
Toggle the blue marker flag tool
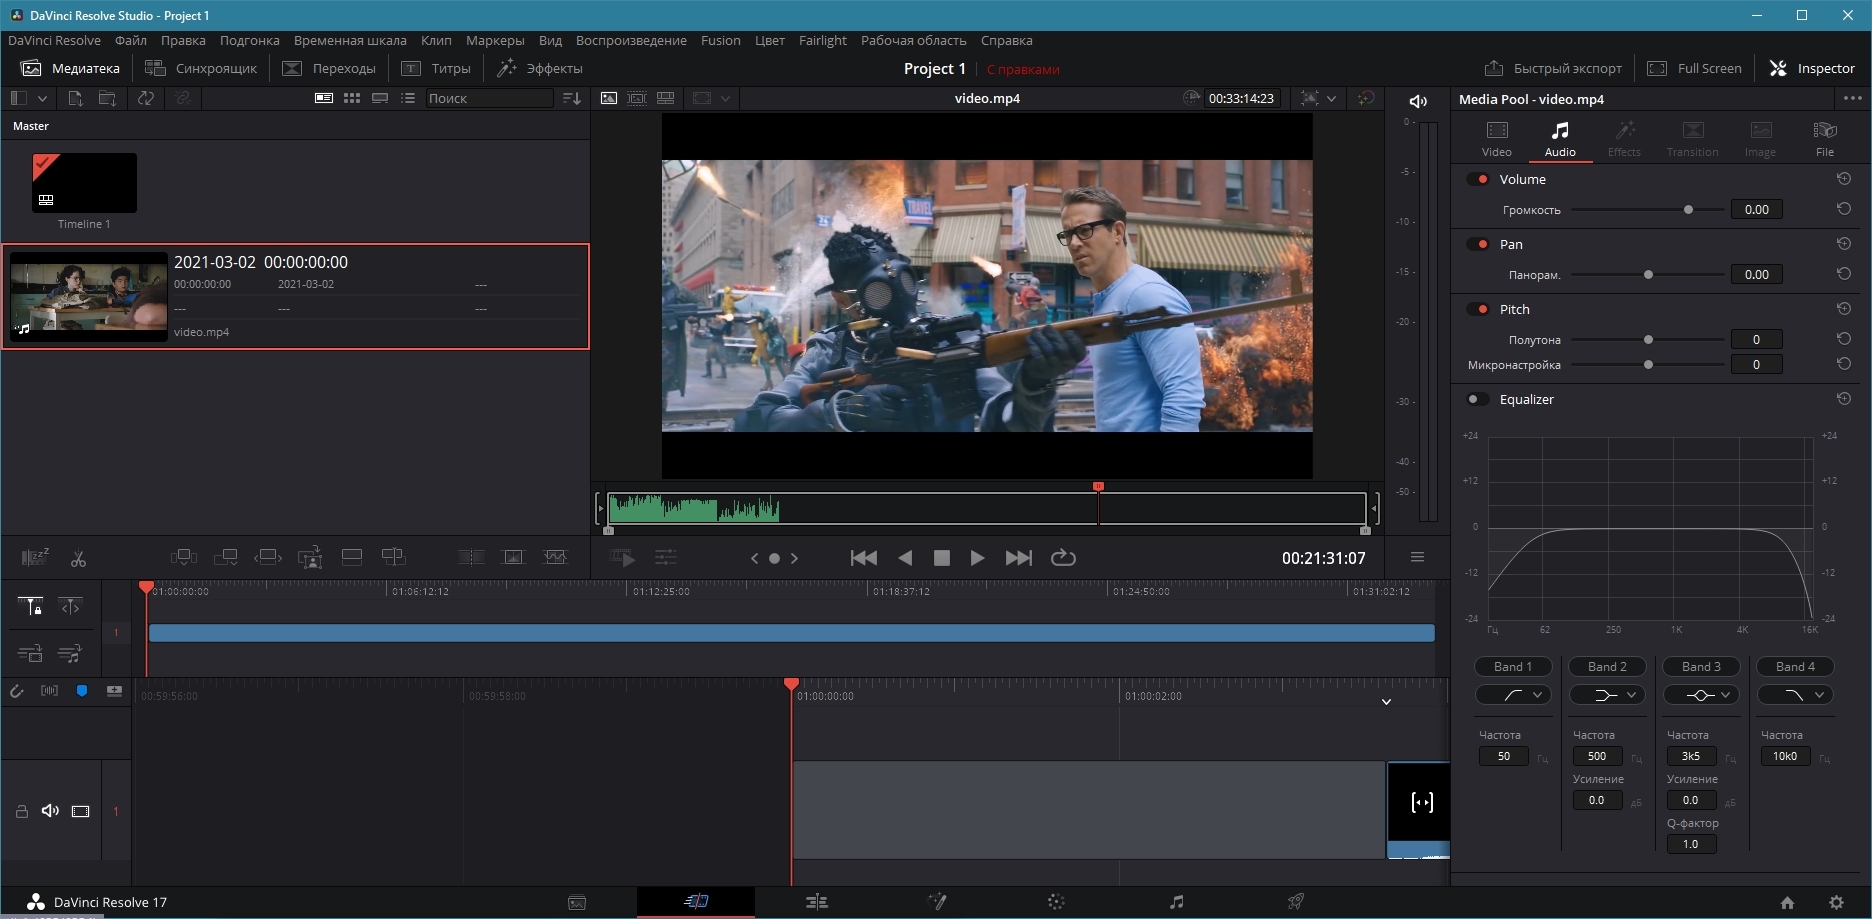coord(82,691)
